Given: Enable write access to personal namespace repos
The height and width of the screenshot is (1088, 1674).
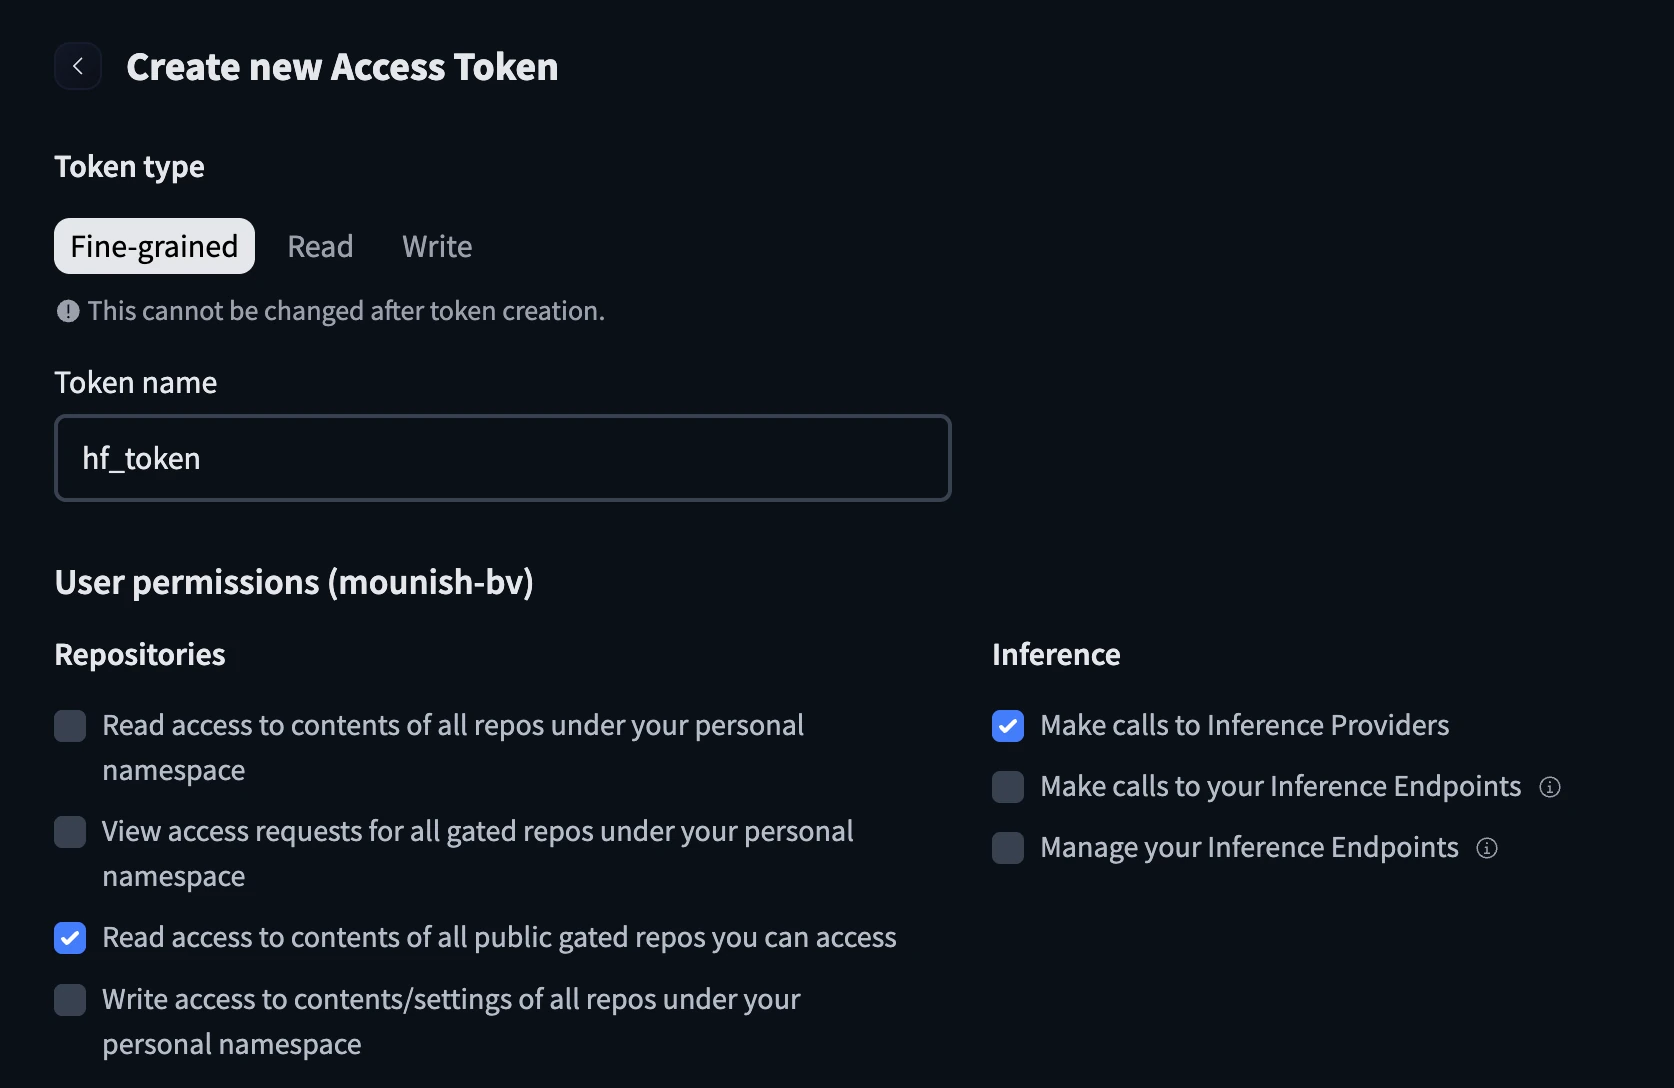Looking at the screenshot, I should pyautogui.click(x=70, y=999).
